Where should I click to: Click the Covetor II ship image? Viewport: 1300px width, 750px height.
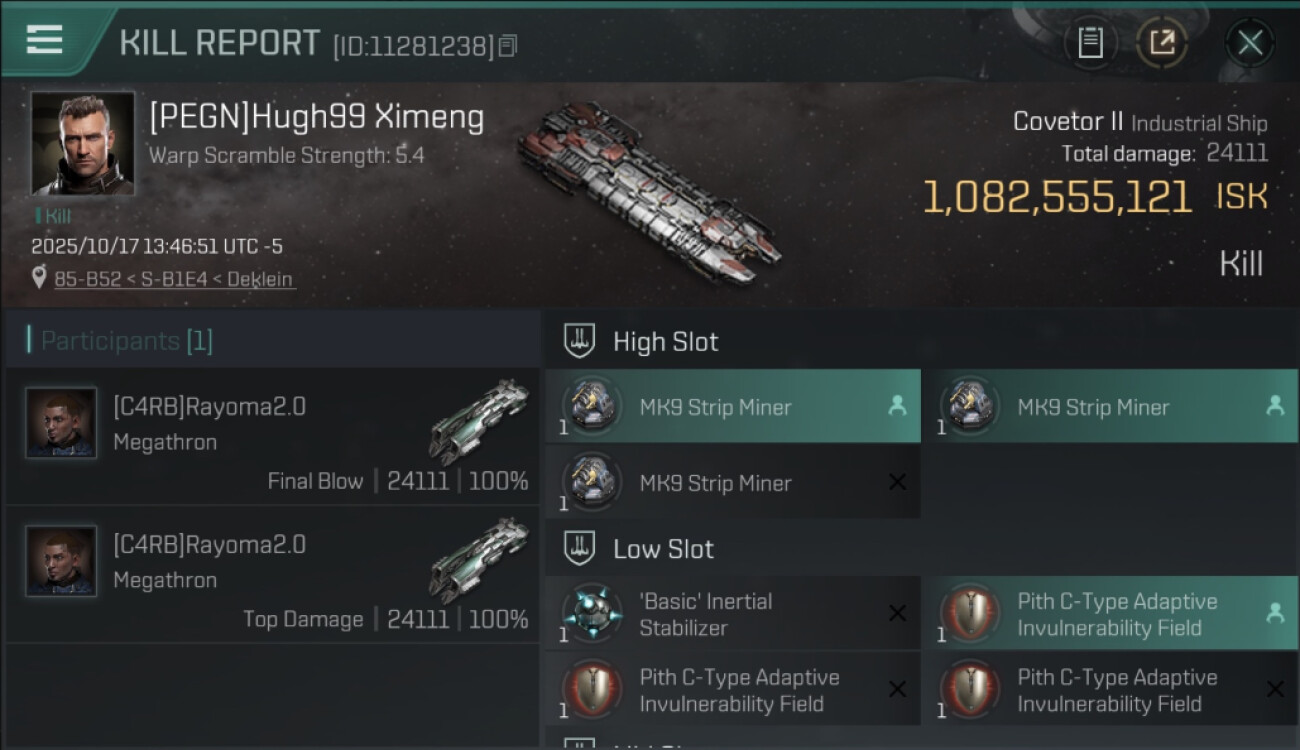point(648,192)
